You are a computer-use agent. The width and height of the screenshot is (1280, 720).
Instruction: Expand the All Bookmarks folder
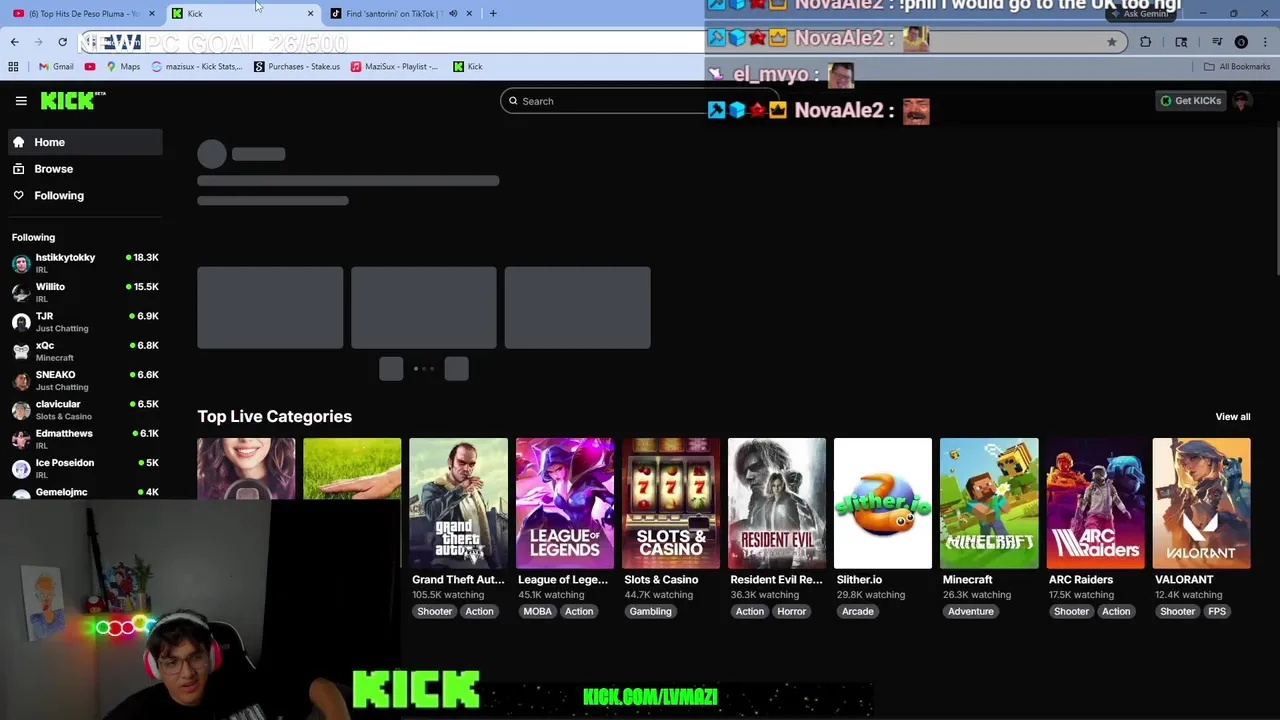(x=1237, y=66)
